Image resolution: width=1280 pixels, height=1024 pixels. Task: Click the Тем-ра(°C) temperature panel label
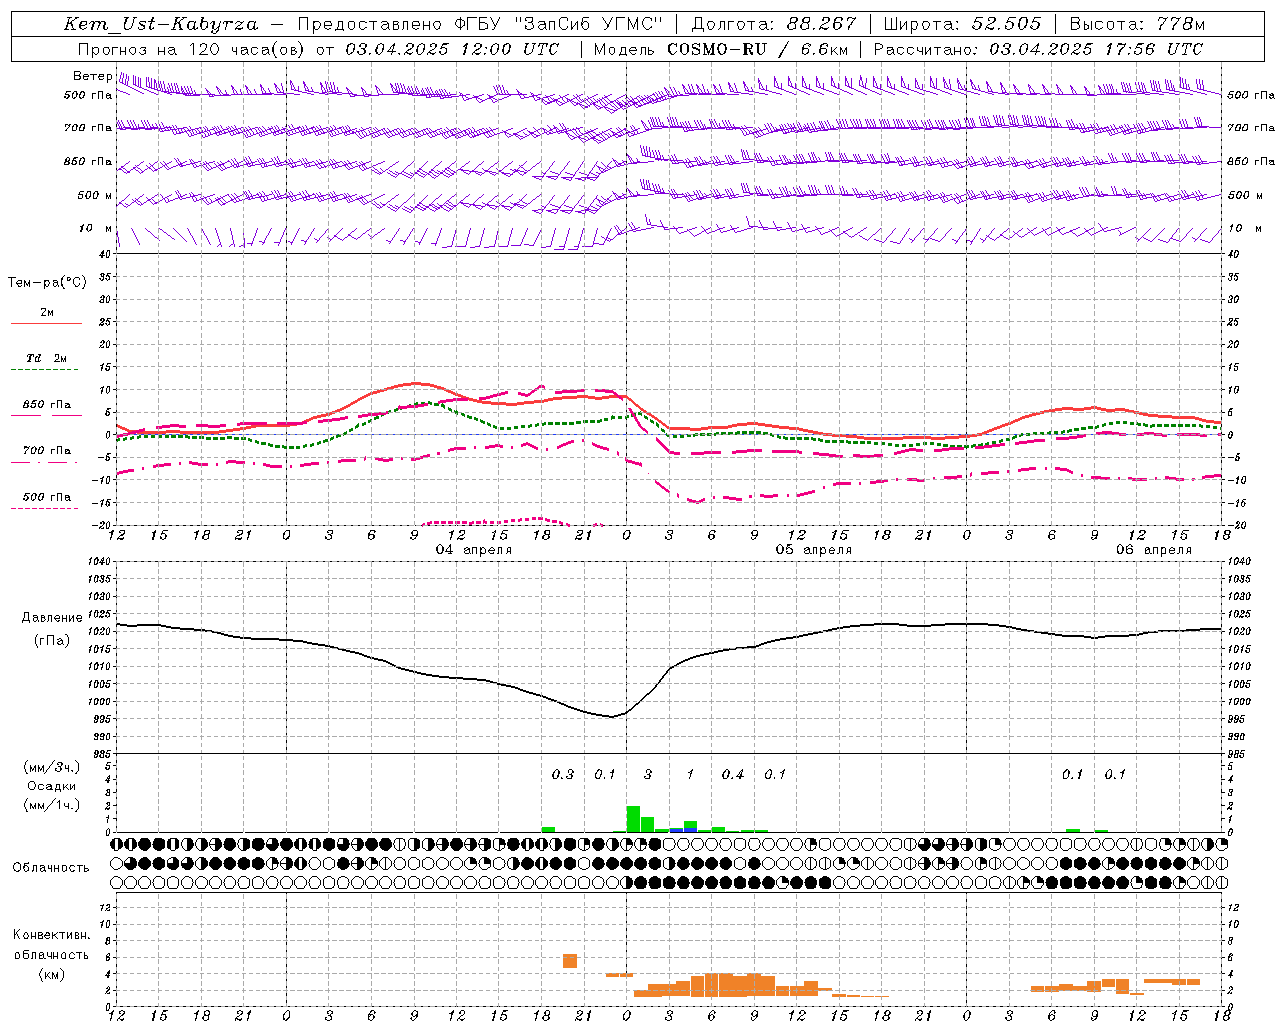(47, 283)
